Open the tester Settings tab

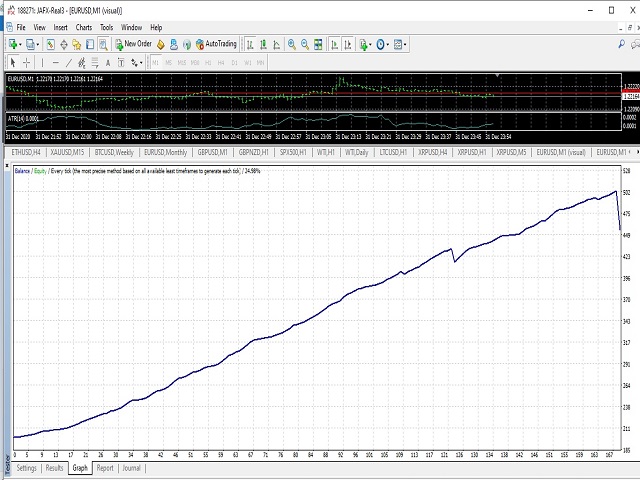coord(27,468)
